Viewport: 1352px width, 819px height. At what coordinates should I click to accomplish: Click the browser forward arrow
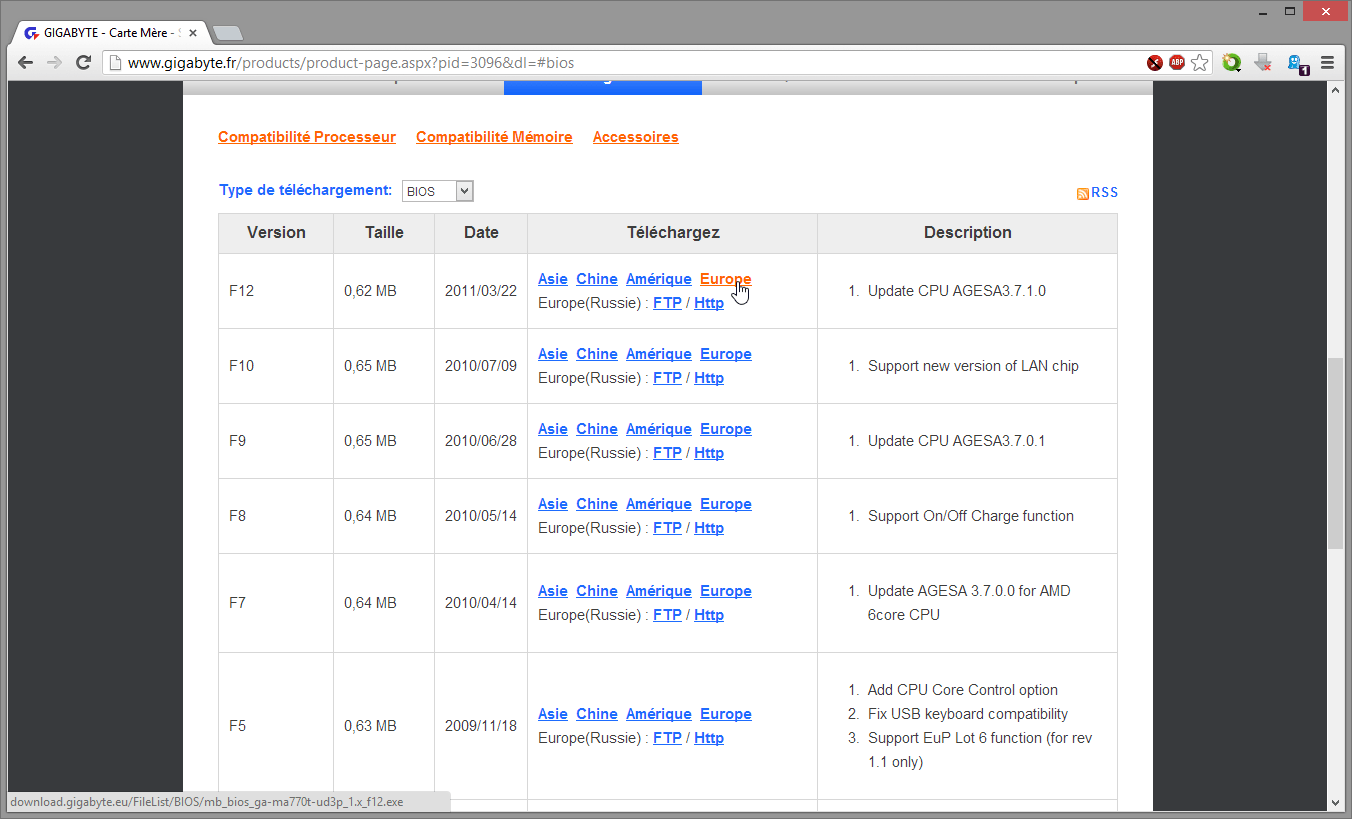point(55,62)
